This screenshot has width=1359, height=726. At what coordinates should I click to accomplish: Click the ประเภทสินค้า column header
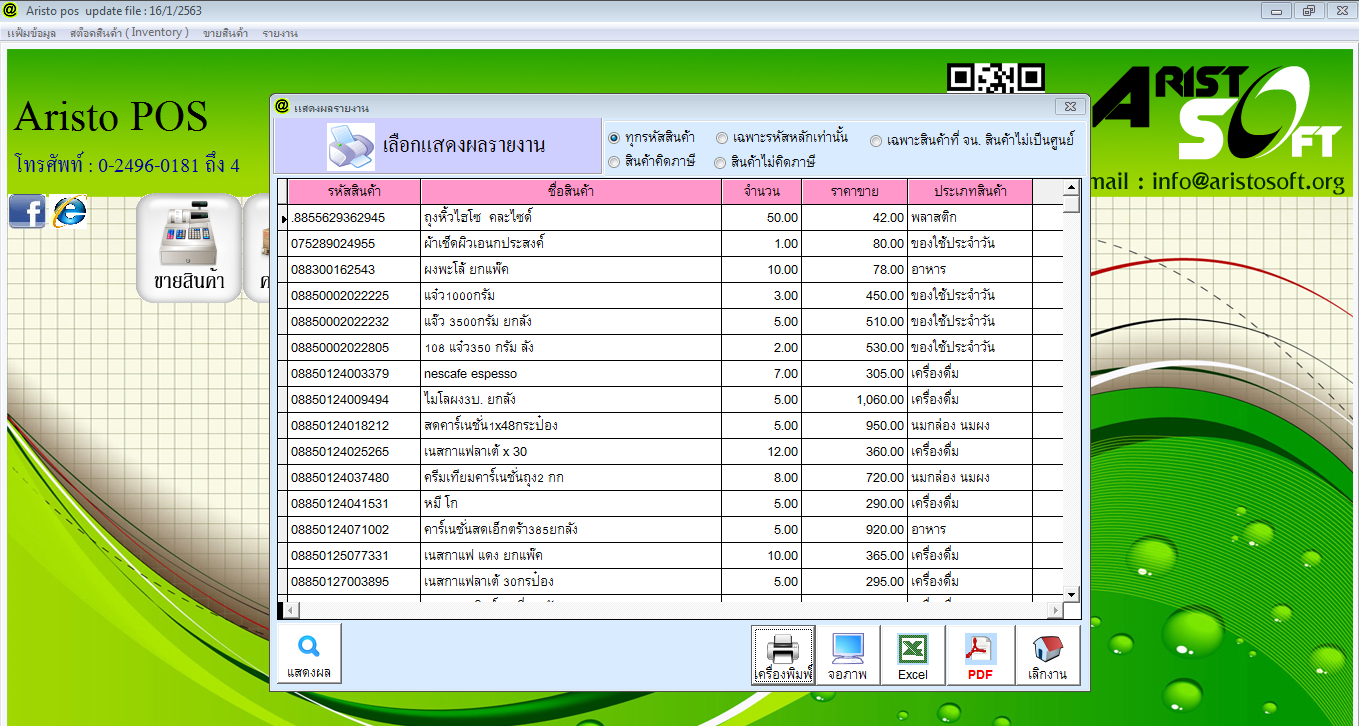tap(970, 191)
